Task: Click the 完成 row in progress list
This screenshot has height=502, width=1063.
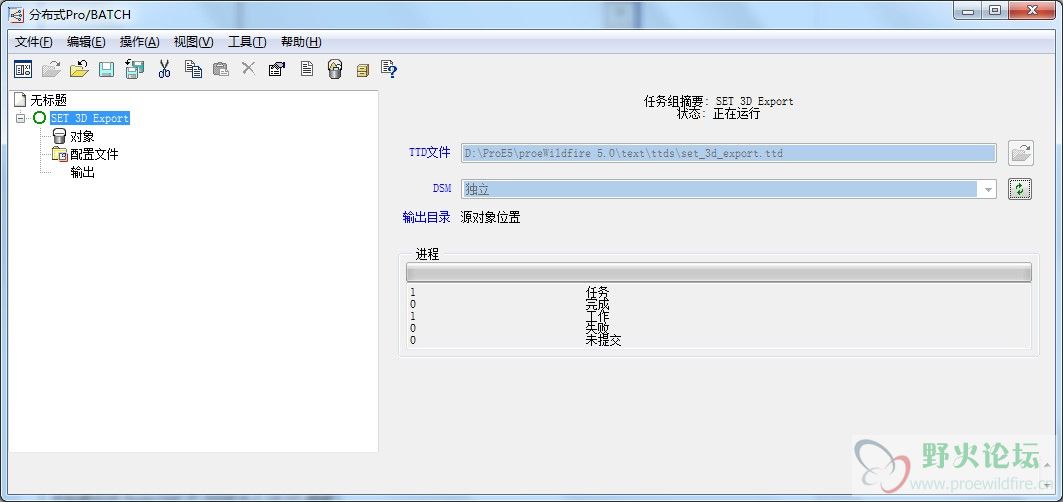Action: coord(719,305)
